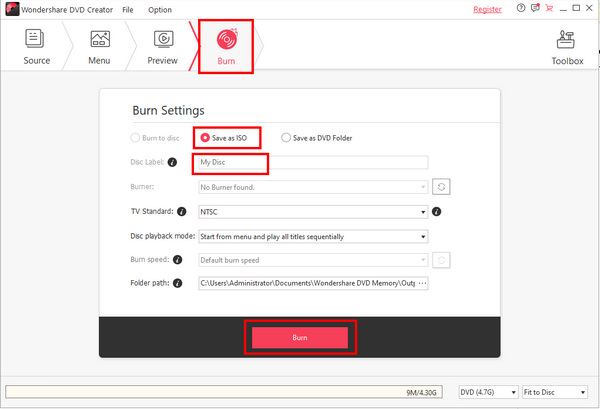Open the feedback message icon
This screenshot has height=409, width=600.
pos(535,8)
